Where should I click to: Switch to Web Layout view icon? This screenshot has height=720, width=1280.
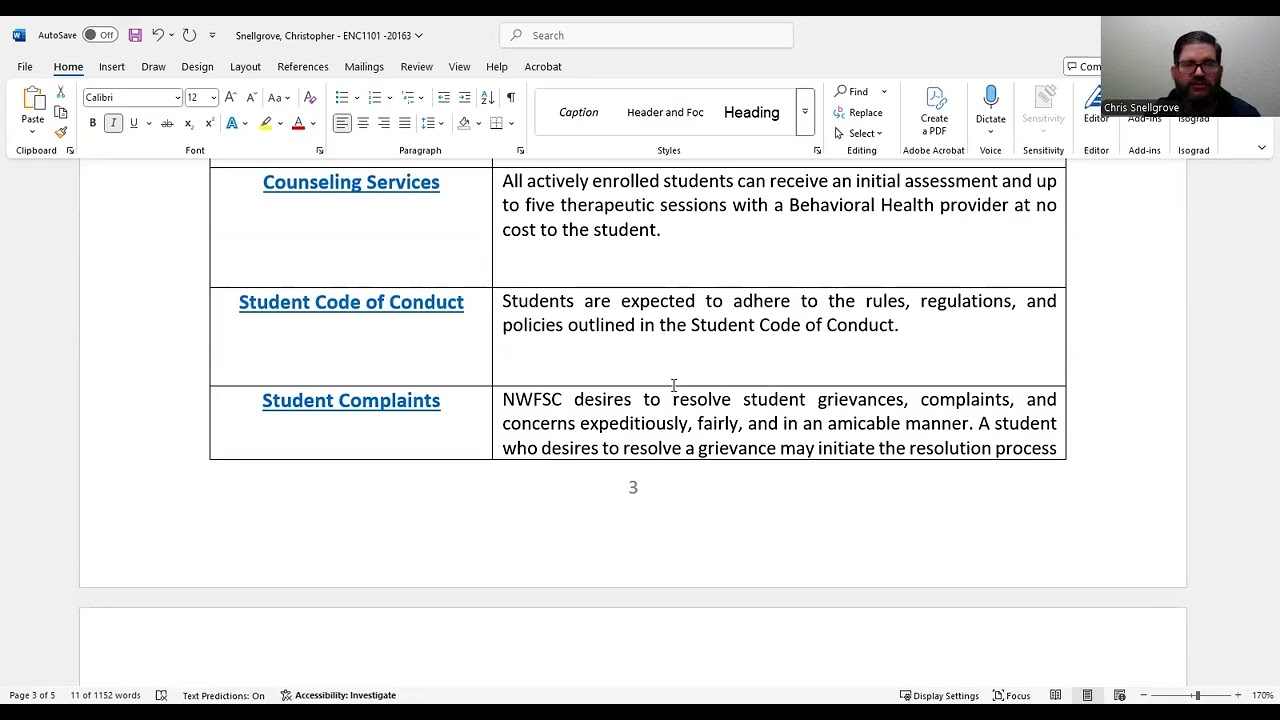pyautogui.click(x=1120, y=695)
